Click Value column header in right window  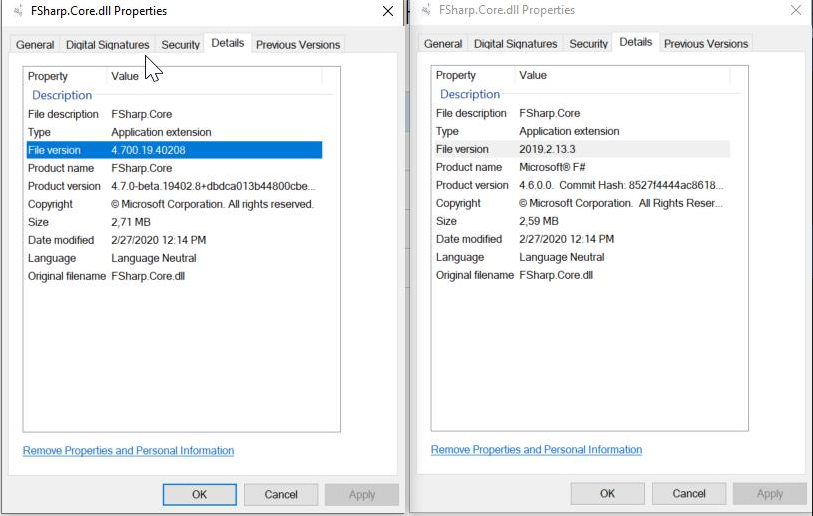623,75
